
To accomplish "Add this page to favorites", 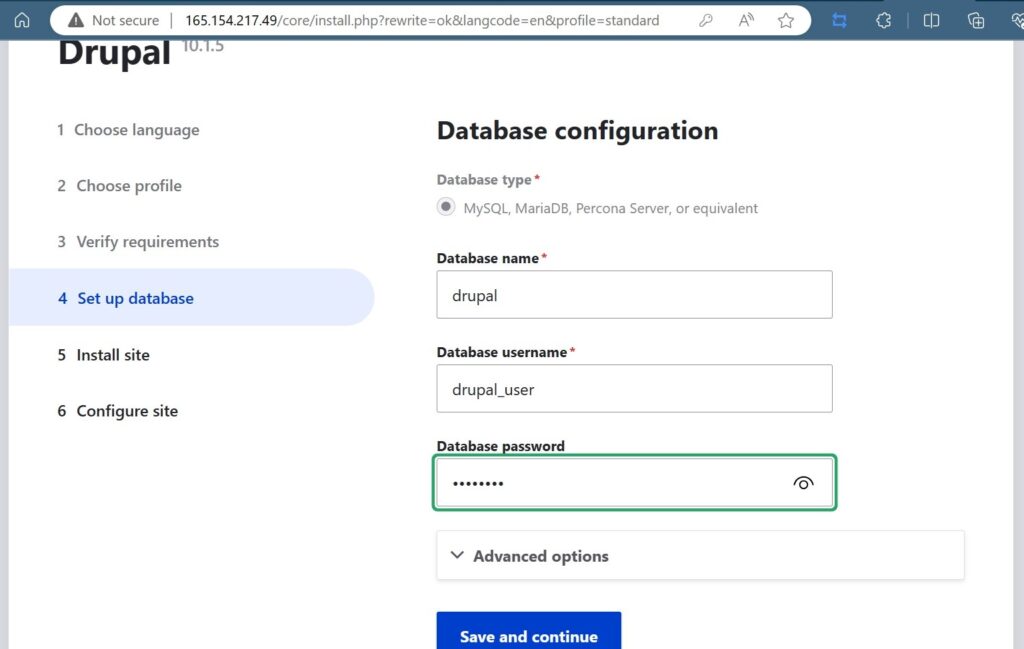I will (786, 19).
